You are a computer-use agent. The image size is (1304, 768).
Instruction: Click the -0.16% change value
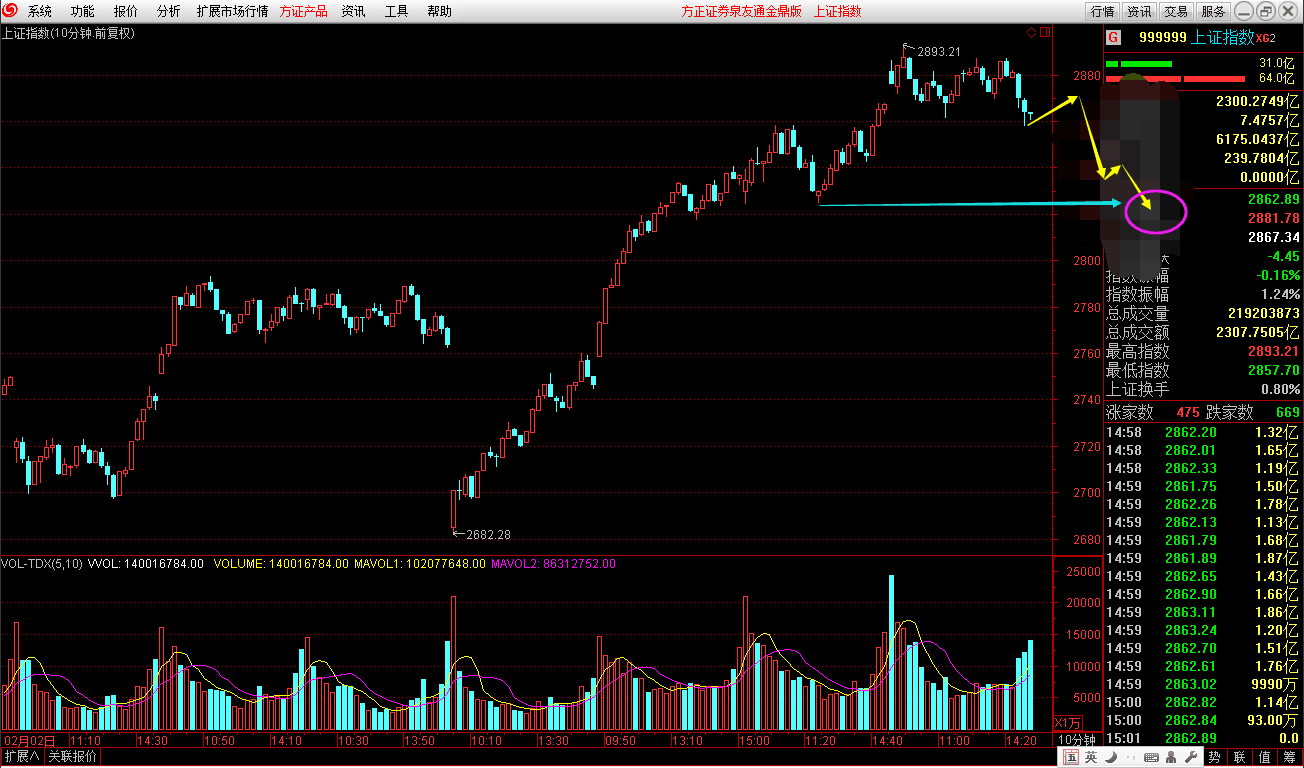click(x=1279, y=276)
